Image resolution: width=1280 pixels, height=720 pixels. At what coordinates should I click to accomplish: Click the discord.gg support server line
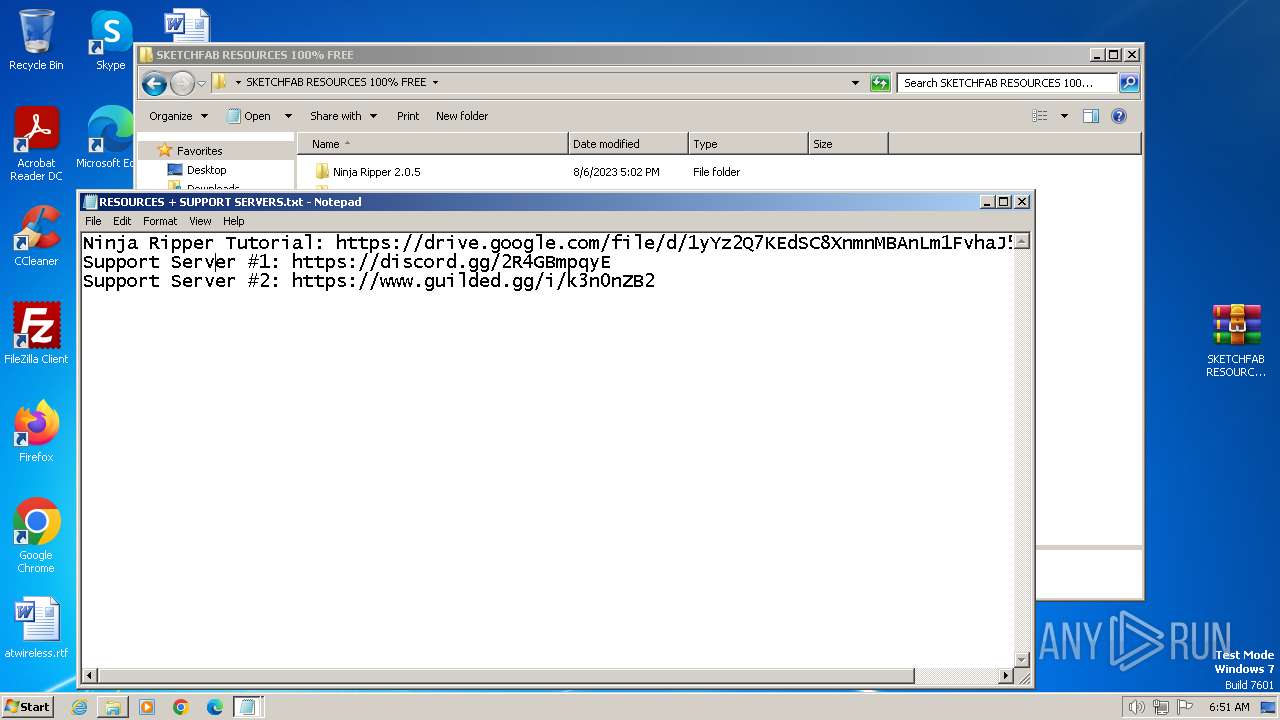(346, 262)
